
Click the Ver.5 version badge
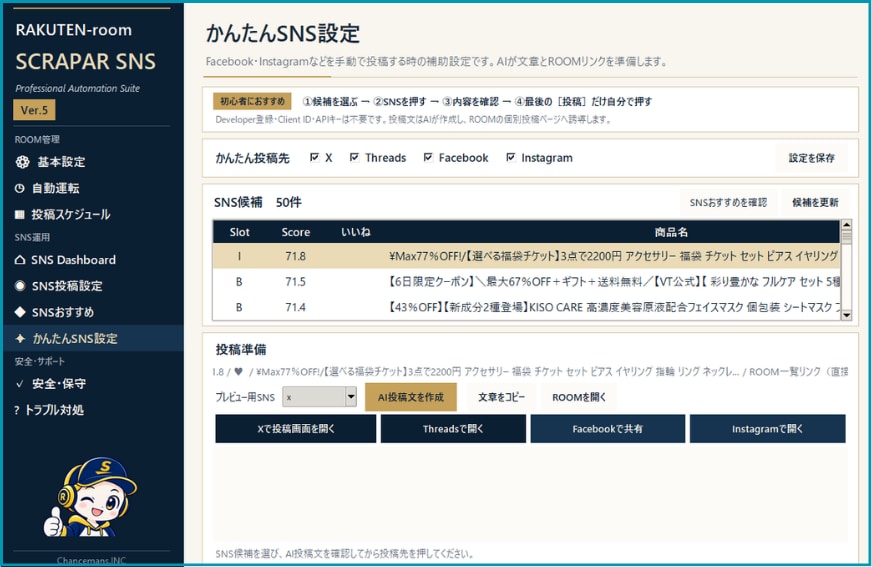coord(34,110)
